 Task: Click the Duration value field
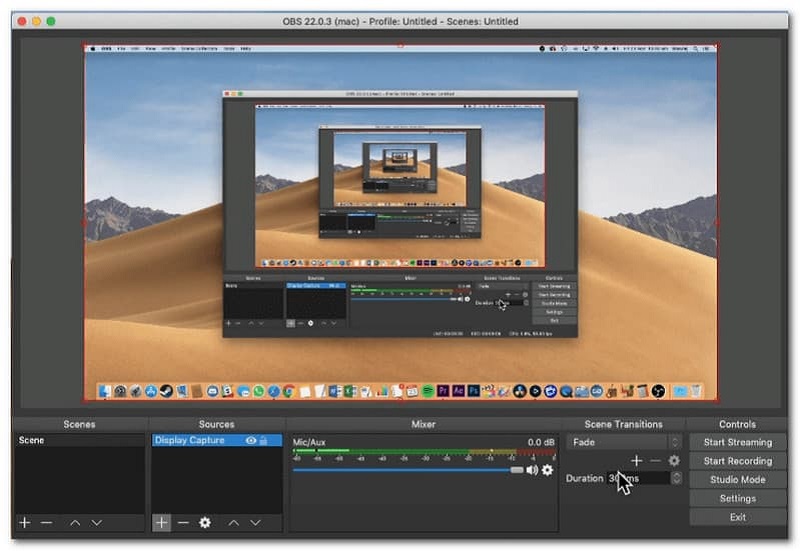tap(638, 479)
